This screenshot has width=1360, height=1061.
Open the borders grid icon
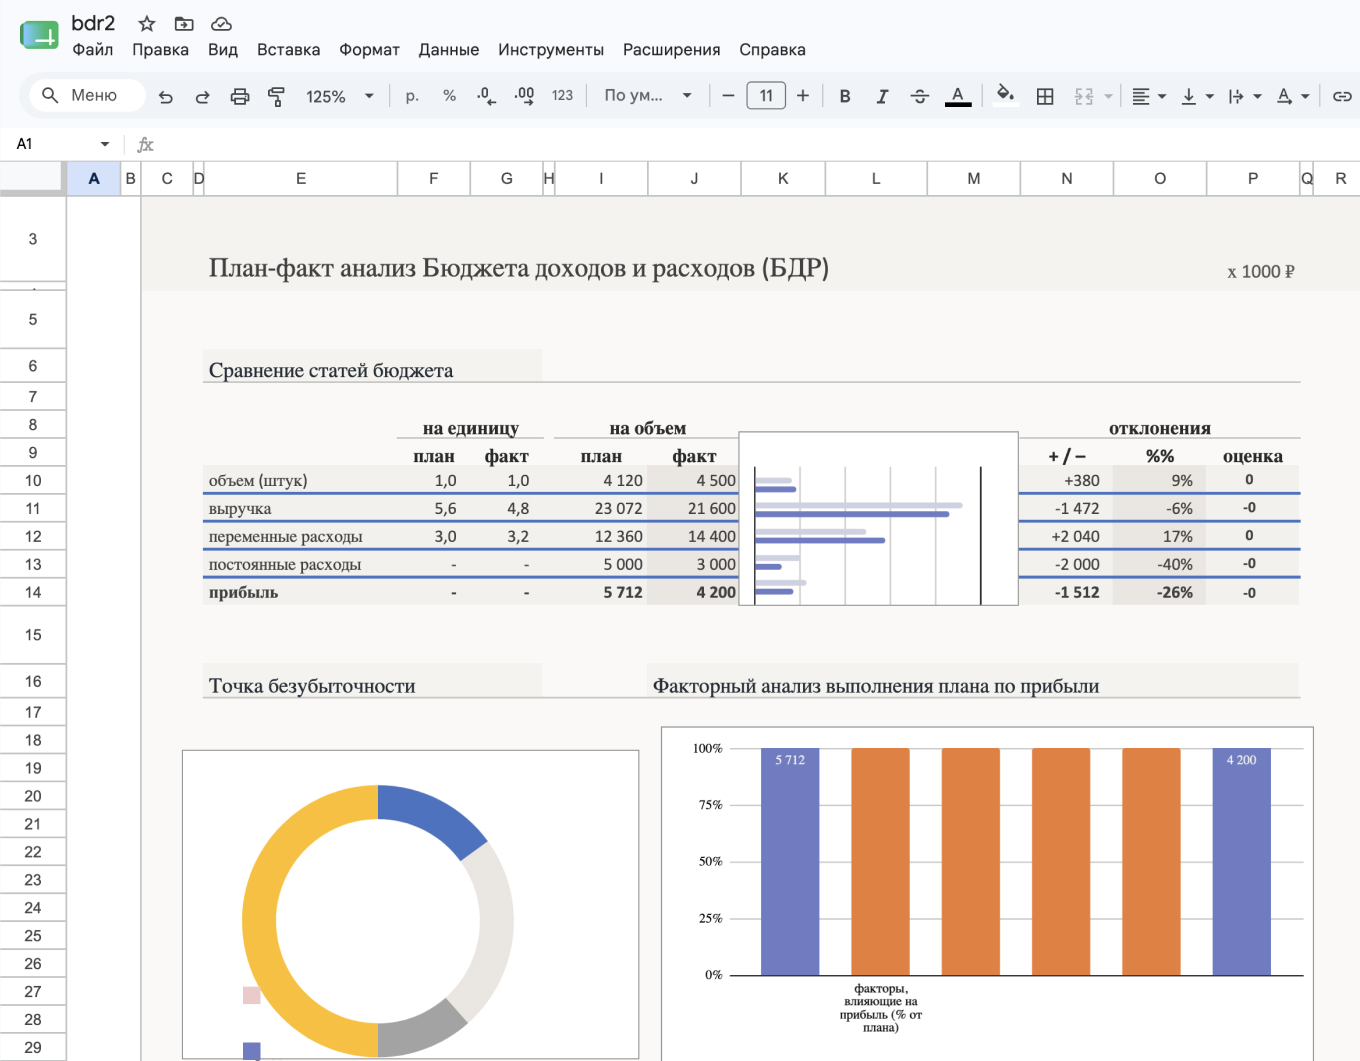(x=1045, y=96)
